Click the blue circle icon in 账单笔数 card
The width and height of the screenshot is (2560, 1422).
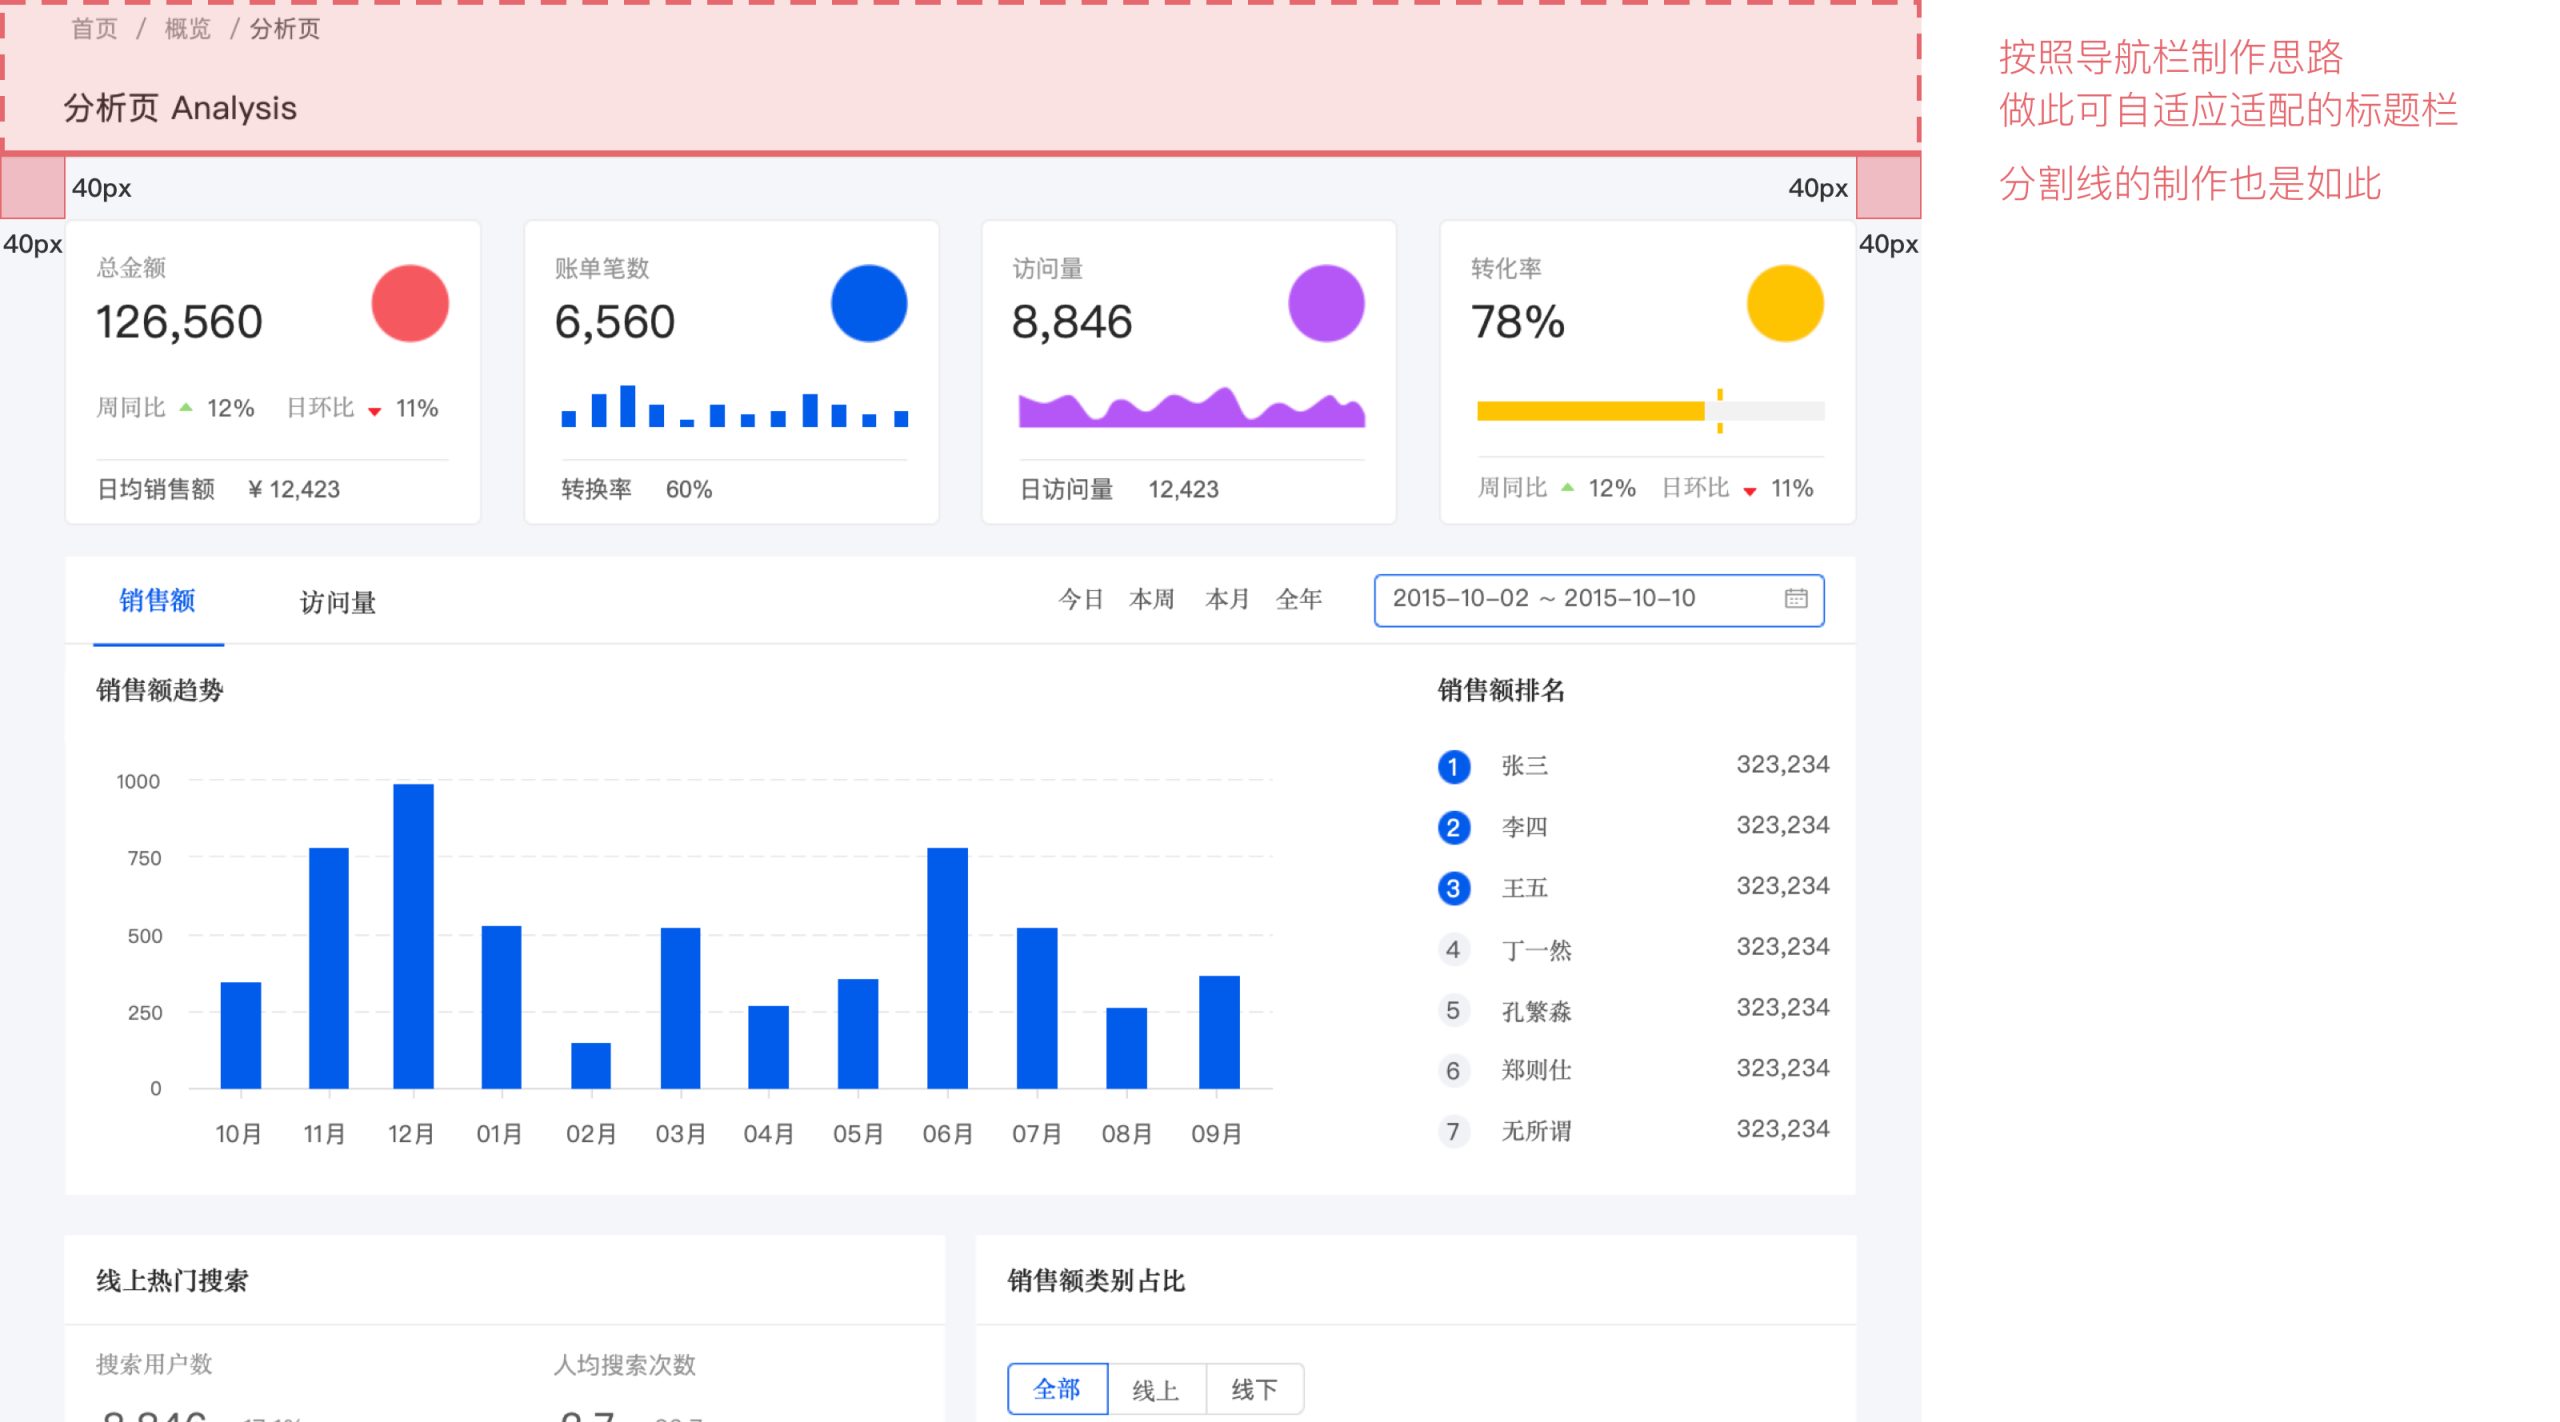pos(869,303)
